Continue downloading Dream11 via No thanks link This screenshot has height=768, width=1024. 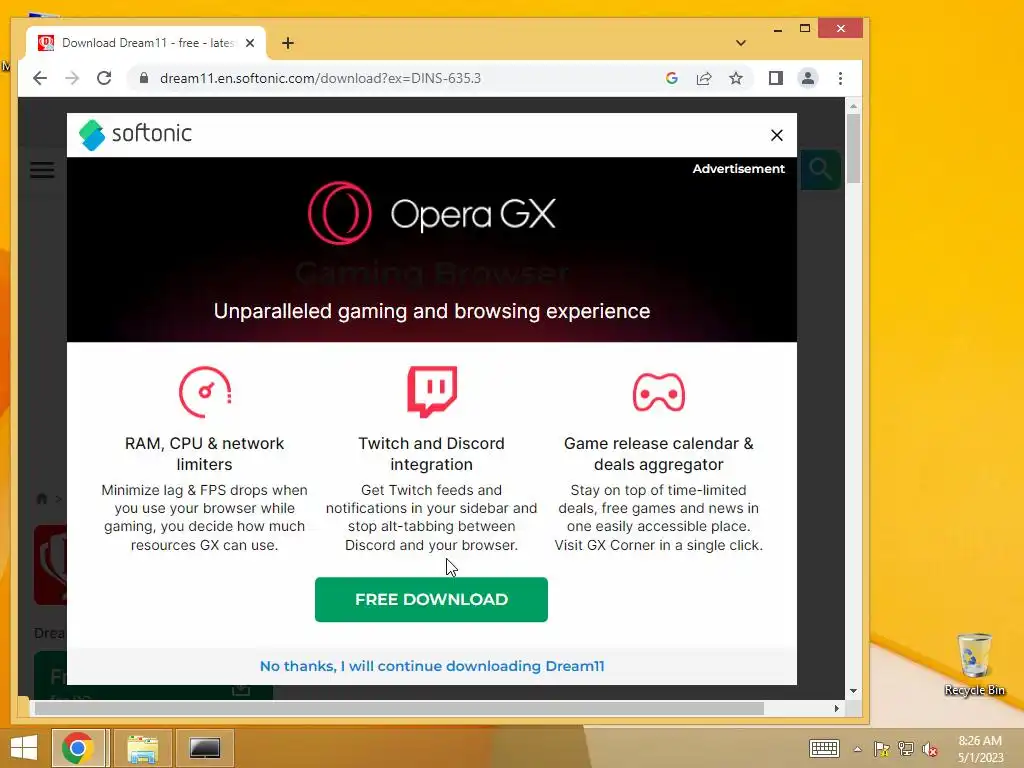pyautogui.click(x=432, y=666)
